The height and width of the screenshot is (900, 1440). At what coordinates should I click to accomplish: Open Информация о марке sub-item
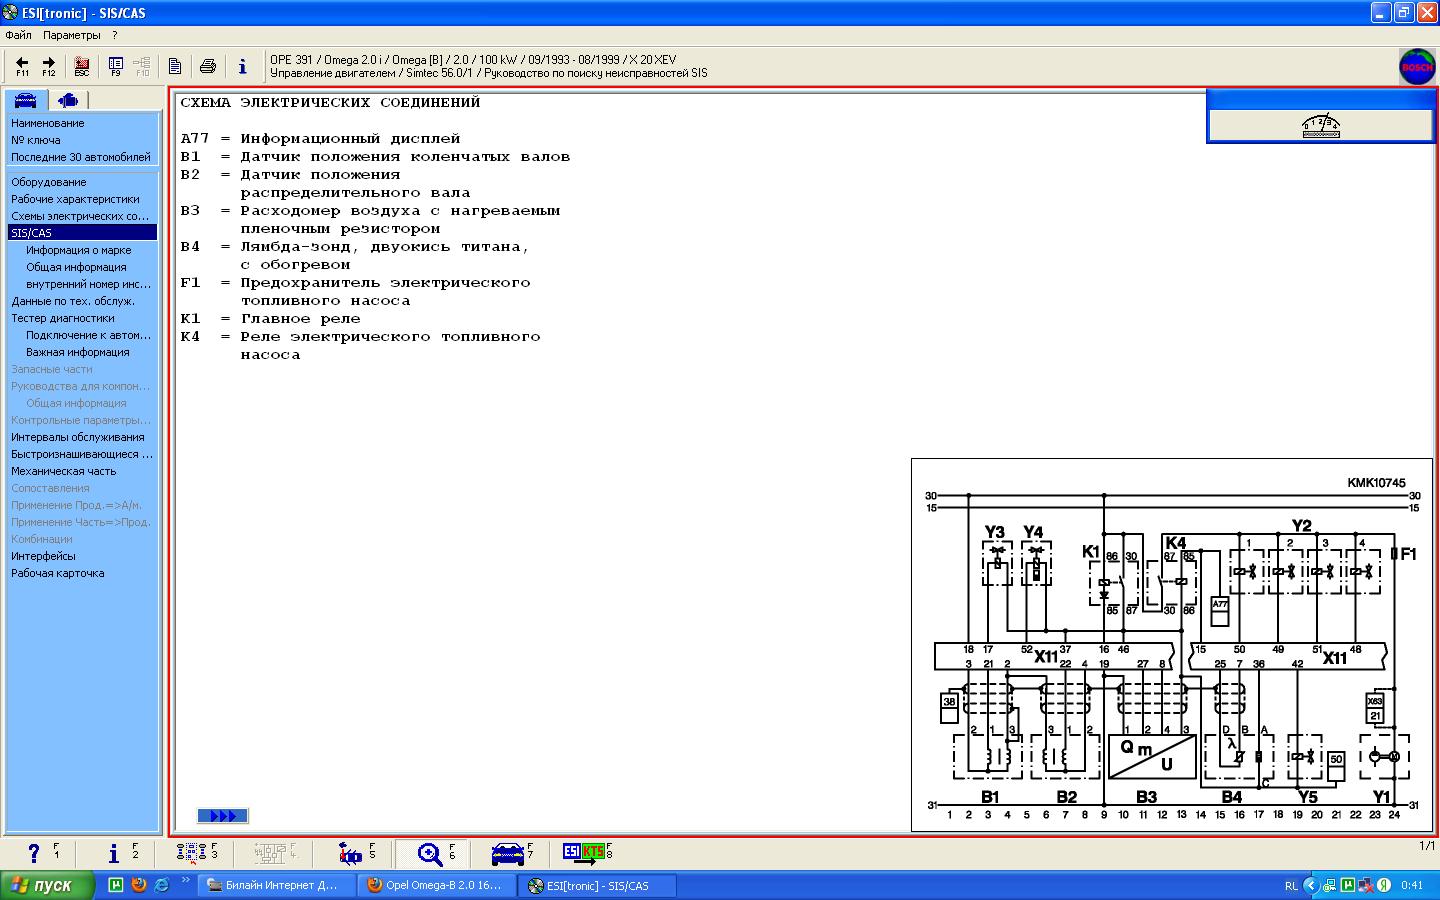pyautogui.click(x=79, y=250)
